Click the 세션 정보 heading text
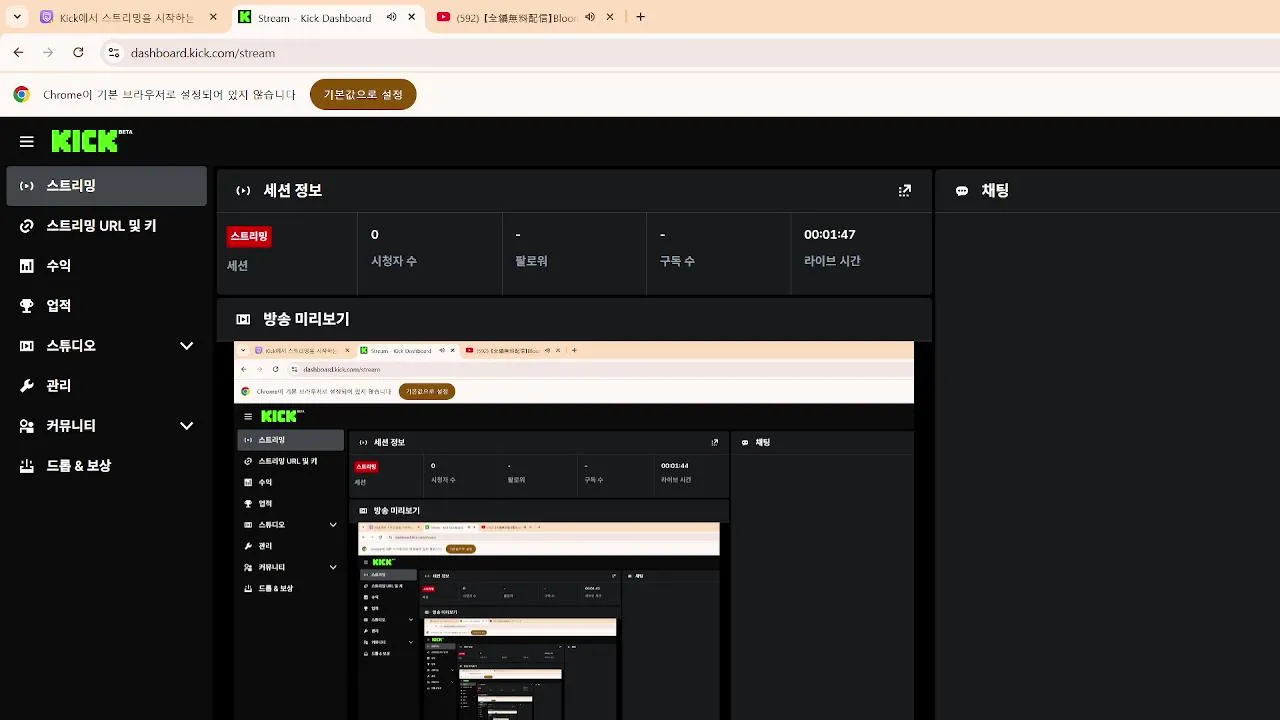 (292, 191)
